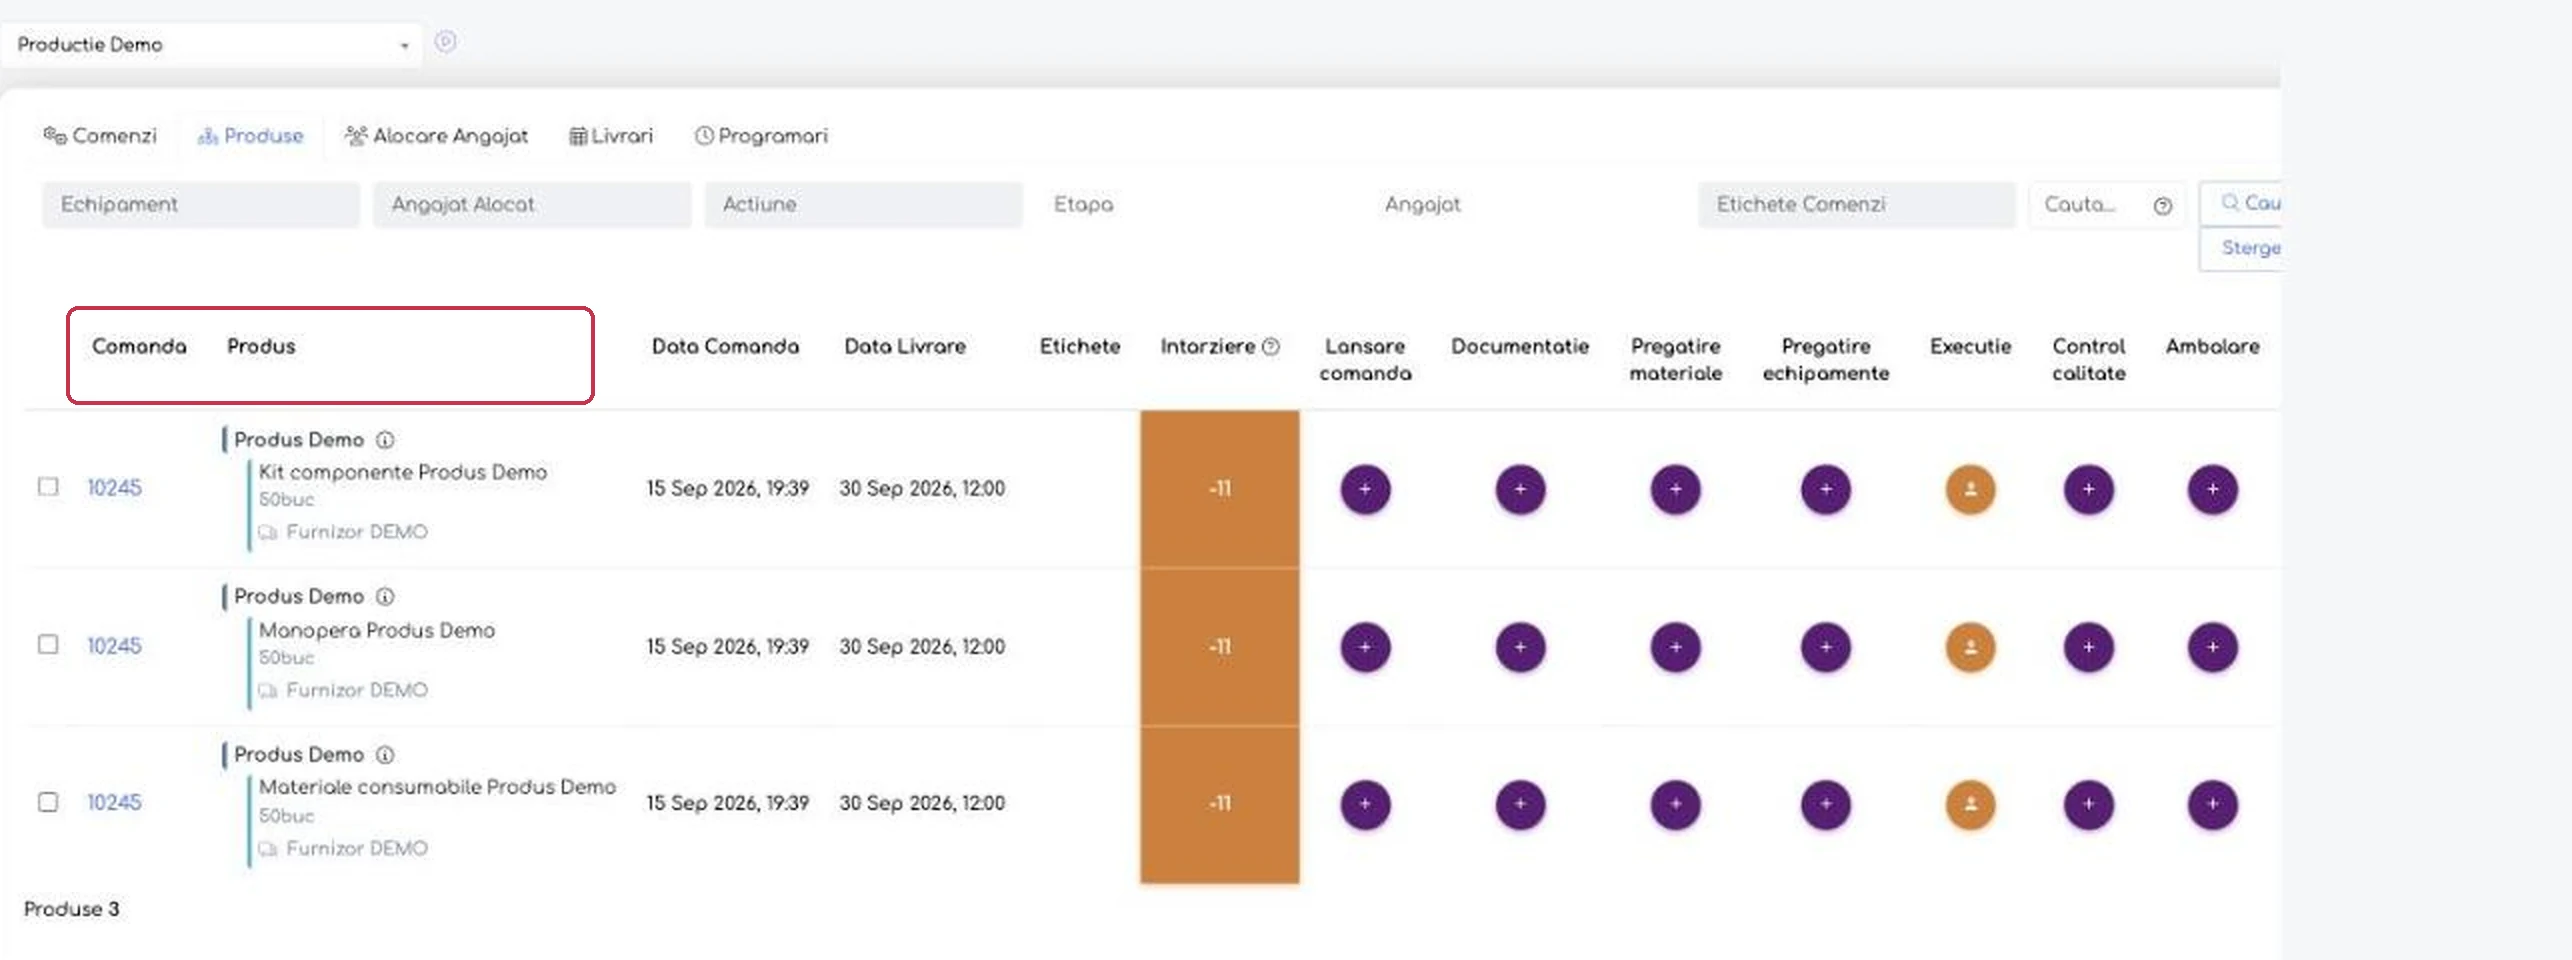Click Ambalare plus icon in Materiale consumabile row
The width and height of the screenshot is (2572, 960).
(x=2212, y=804)
